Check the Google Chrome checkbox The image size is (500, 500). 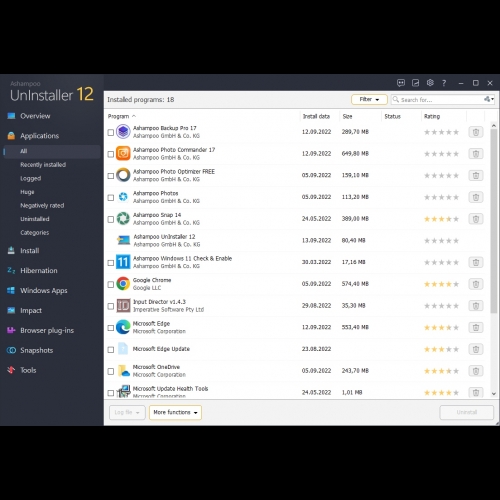(x=111, y=284)
